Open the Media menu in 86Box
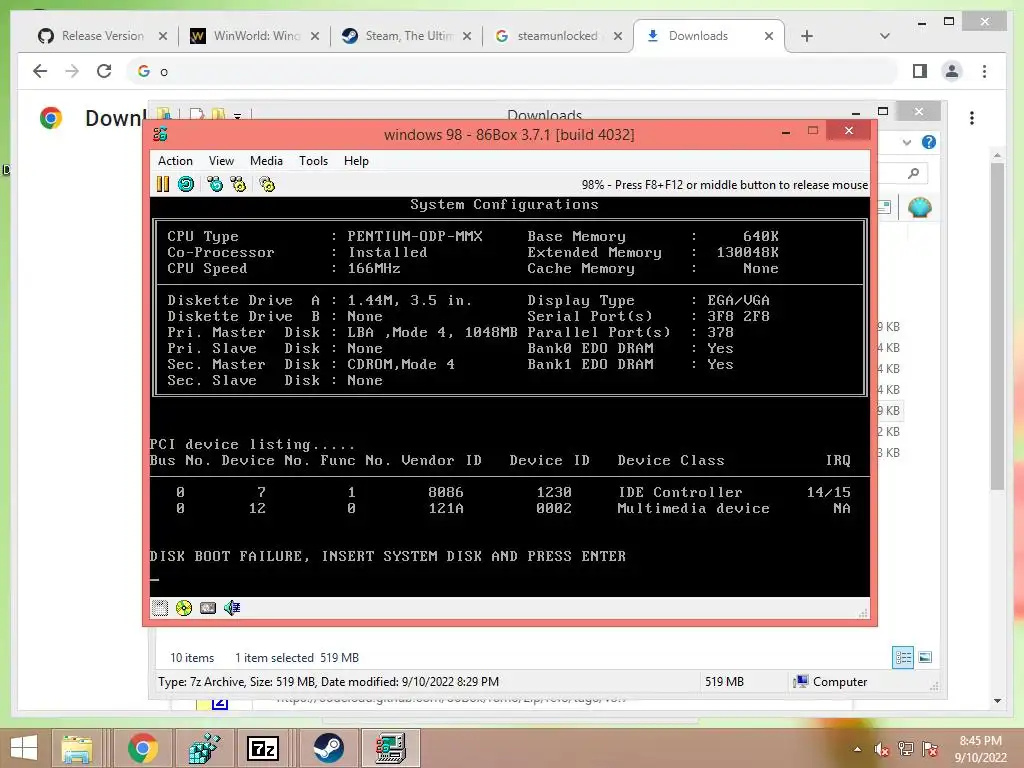This screenshot has width=1024, height=768. coord(266,161)
